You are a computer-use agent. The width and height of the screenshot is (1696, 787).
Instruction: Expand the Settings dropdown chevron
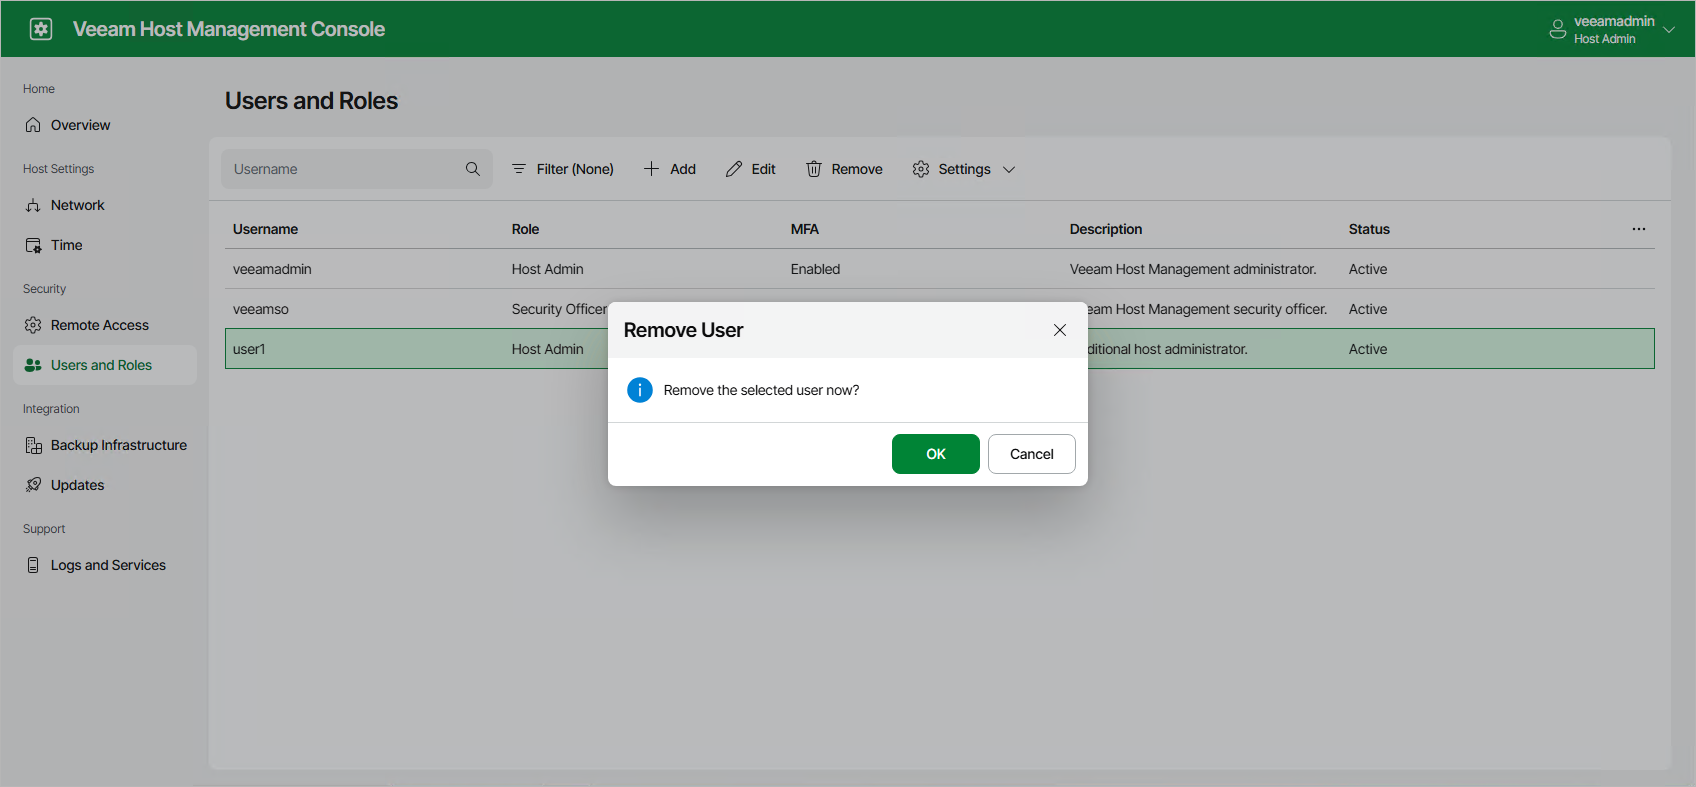[x=1009, y=169]
